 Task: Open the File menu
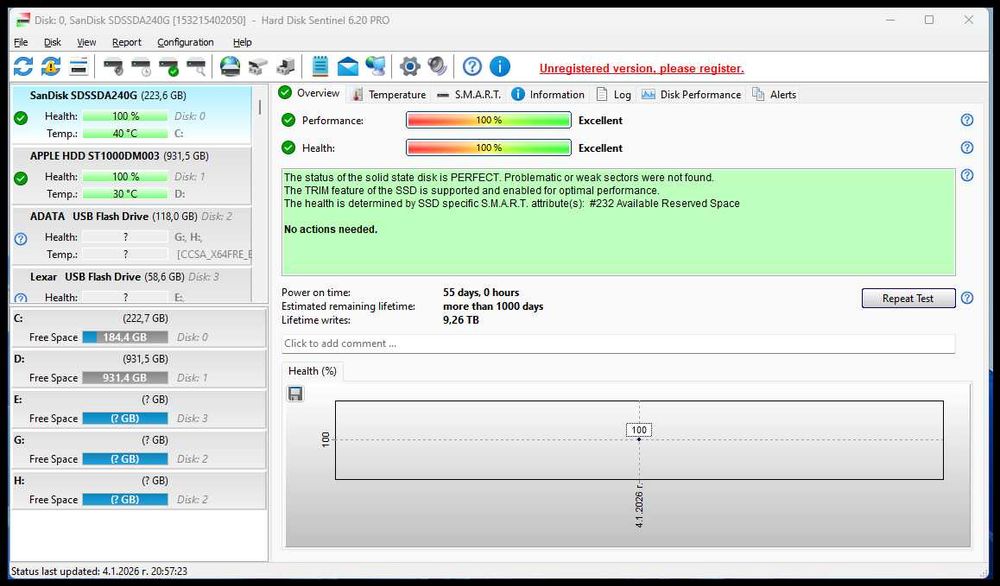click(21, 42)
